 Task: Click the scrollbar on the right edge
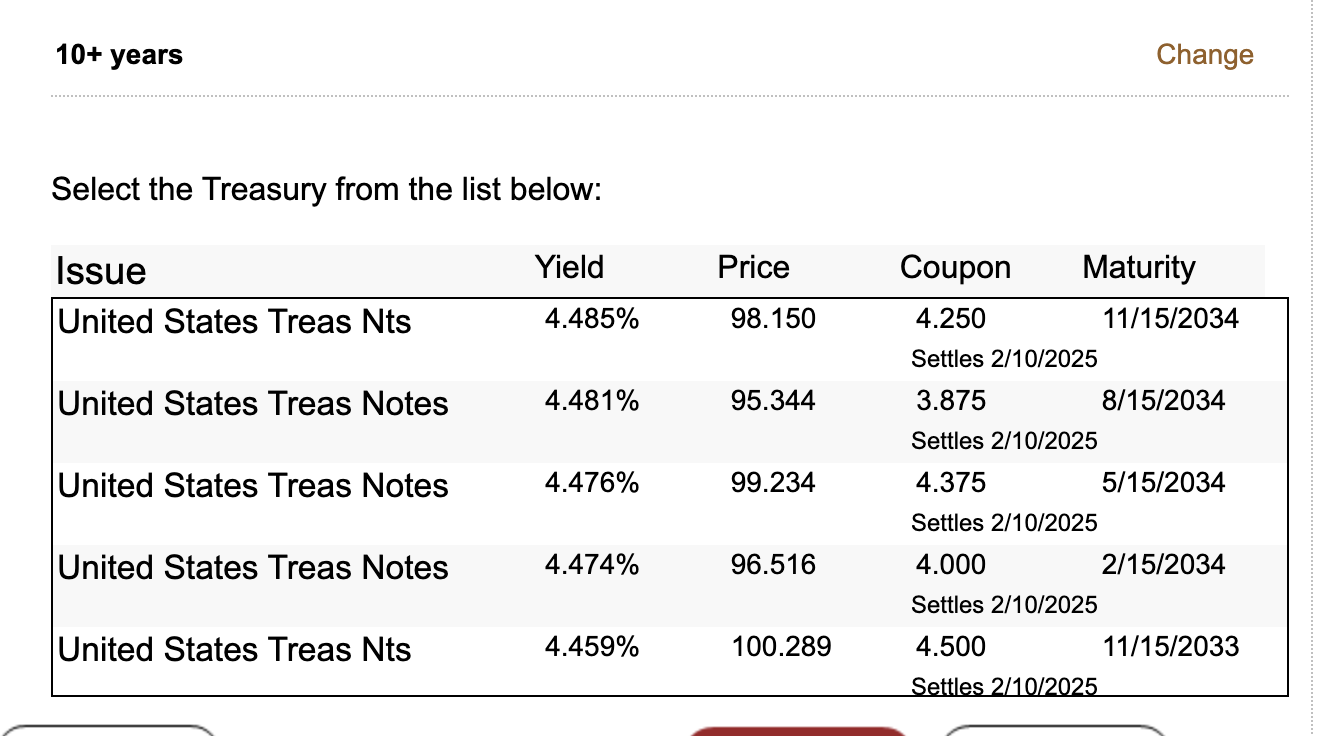[1311, 368]
